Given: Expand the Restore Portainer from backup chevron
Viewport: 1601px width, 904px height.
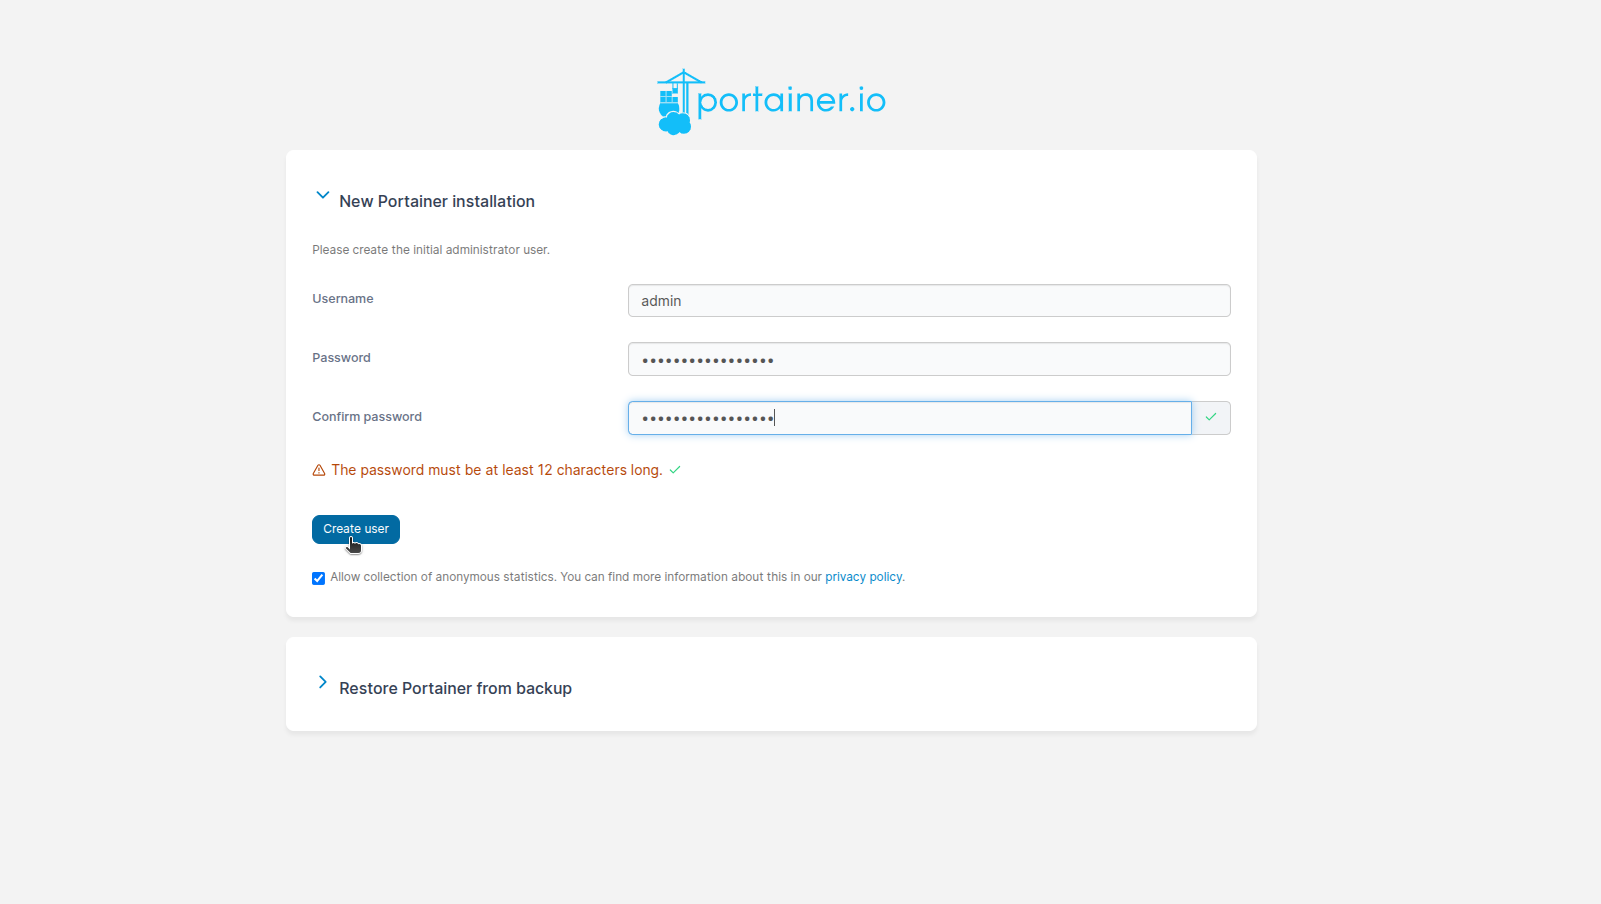Looking at the screenshot, I should pyautogui.click(x=322, y=682).
